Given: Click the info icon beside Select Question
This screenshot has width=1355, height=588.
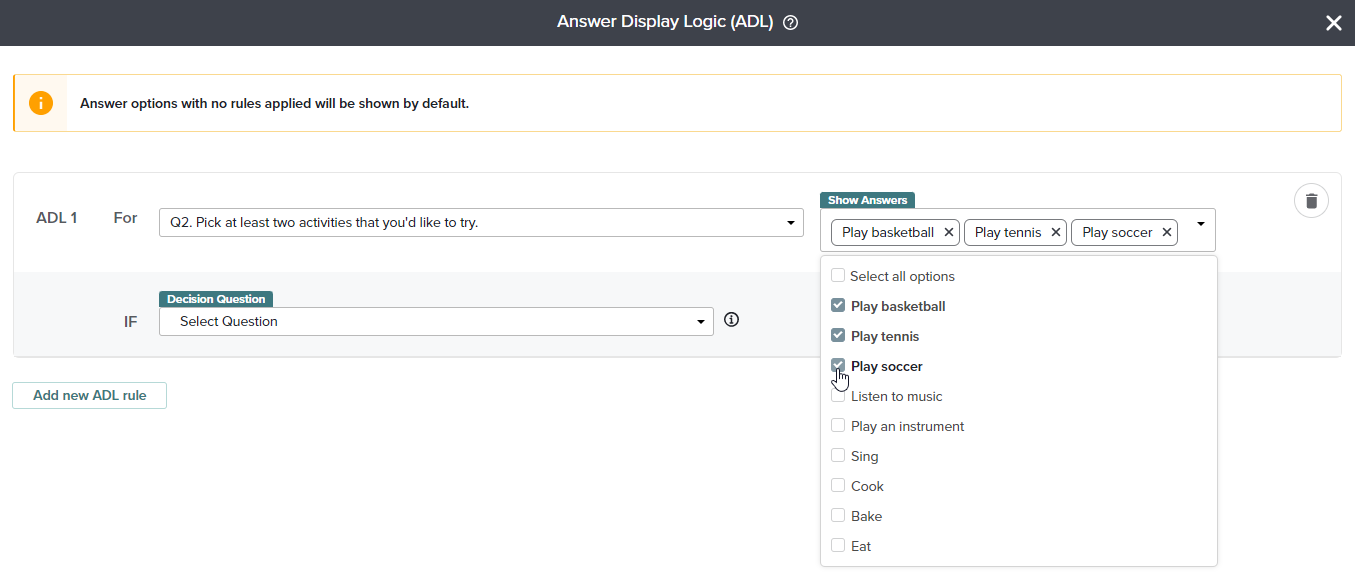Looking at the screenshot, I should click(731, 319).
